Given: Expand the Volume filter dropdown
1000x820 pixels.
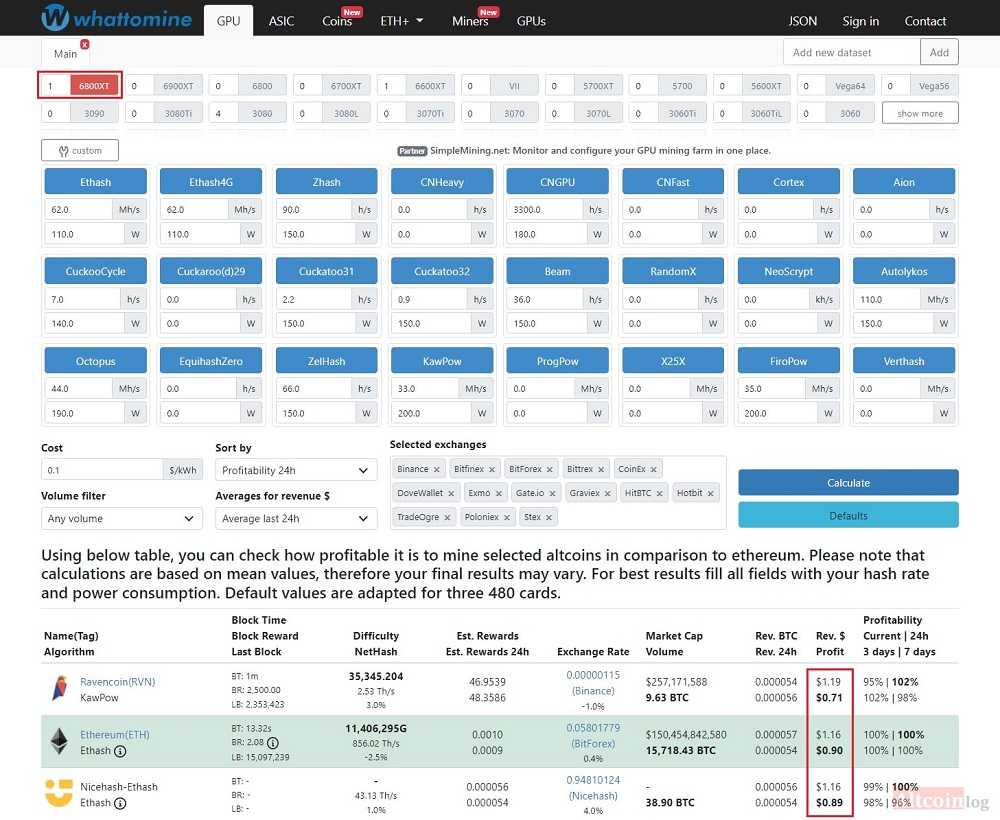Looking at the screenshot, I should point(121,519).
